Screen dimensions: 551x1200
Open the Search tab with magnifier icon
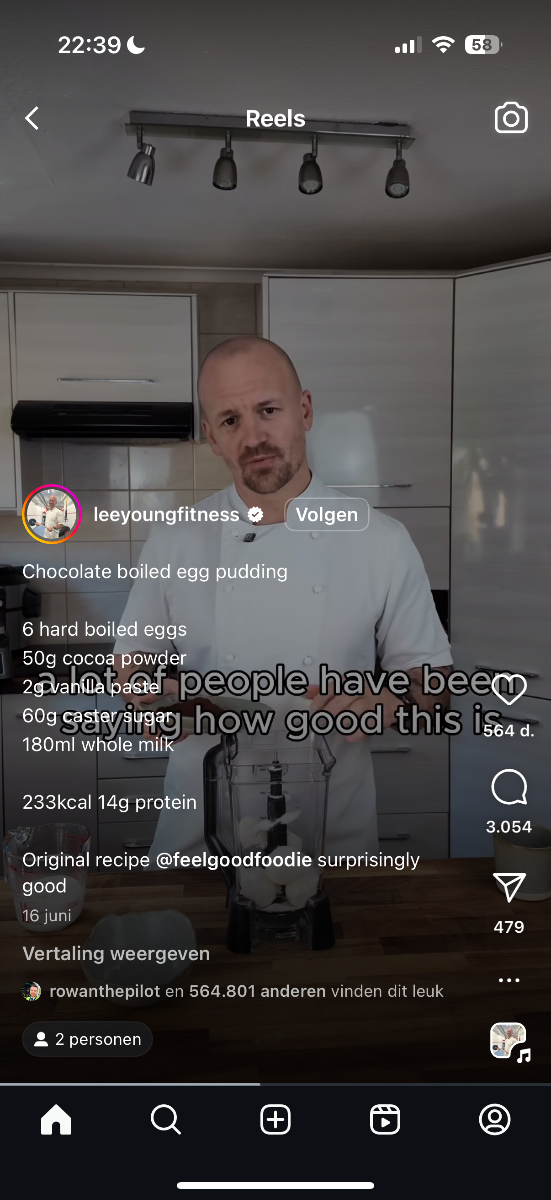[x=166, y=1120]
